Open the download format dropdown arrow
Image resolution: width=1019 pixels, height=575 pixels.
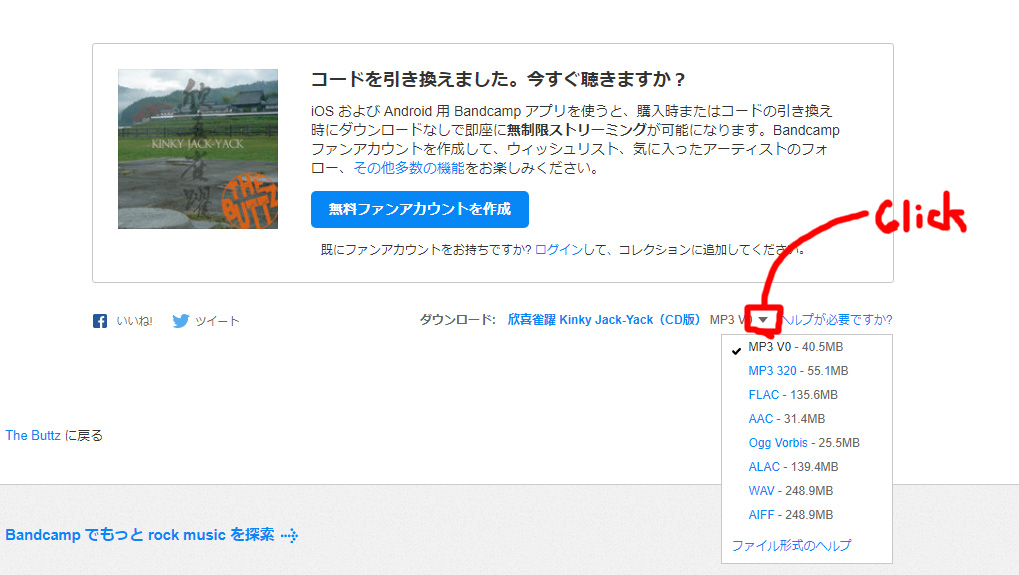point(763,320)
